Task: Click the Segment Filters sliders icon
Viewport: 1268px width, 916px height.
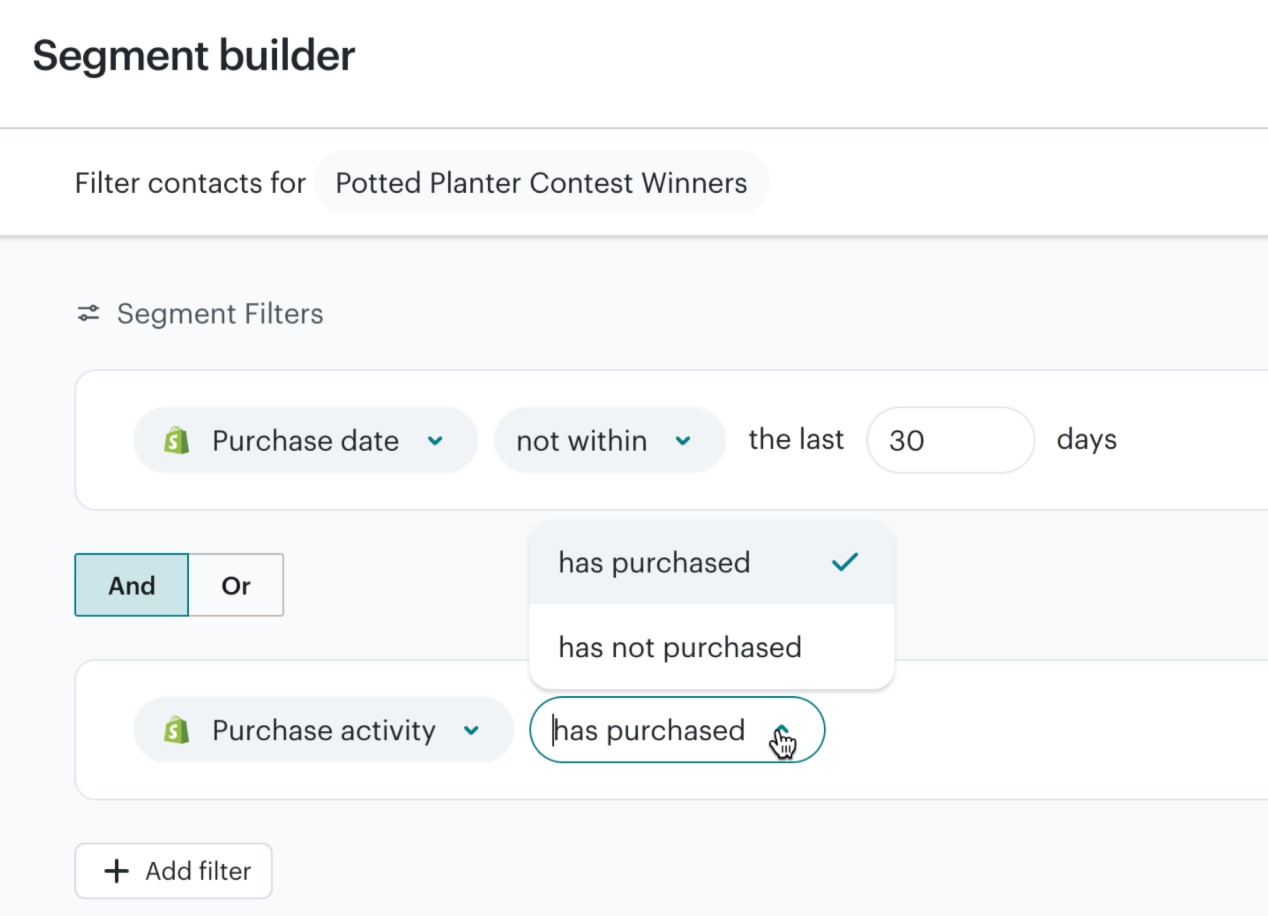Action: point(88,313)
